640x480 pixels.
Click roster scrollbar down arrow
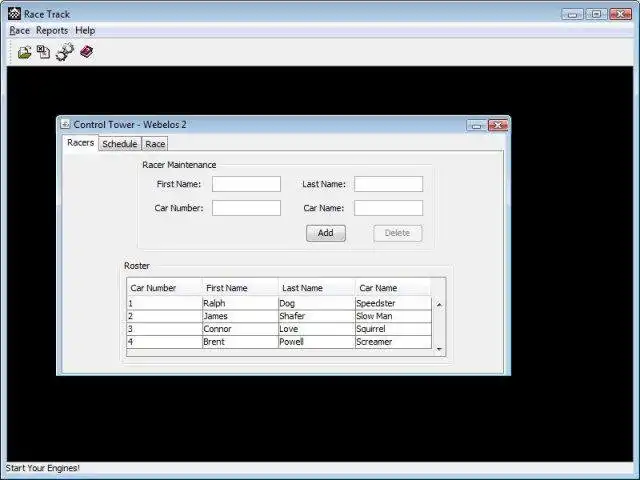pos(439,349)
